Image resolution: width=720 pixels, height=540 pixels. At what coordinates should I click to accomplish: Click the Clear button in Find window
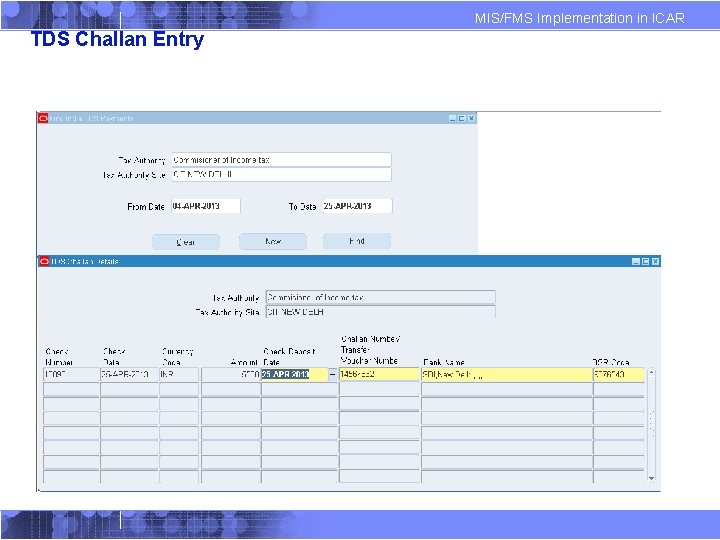[186, 242]
